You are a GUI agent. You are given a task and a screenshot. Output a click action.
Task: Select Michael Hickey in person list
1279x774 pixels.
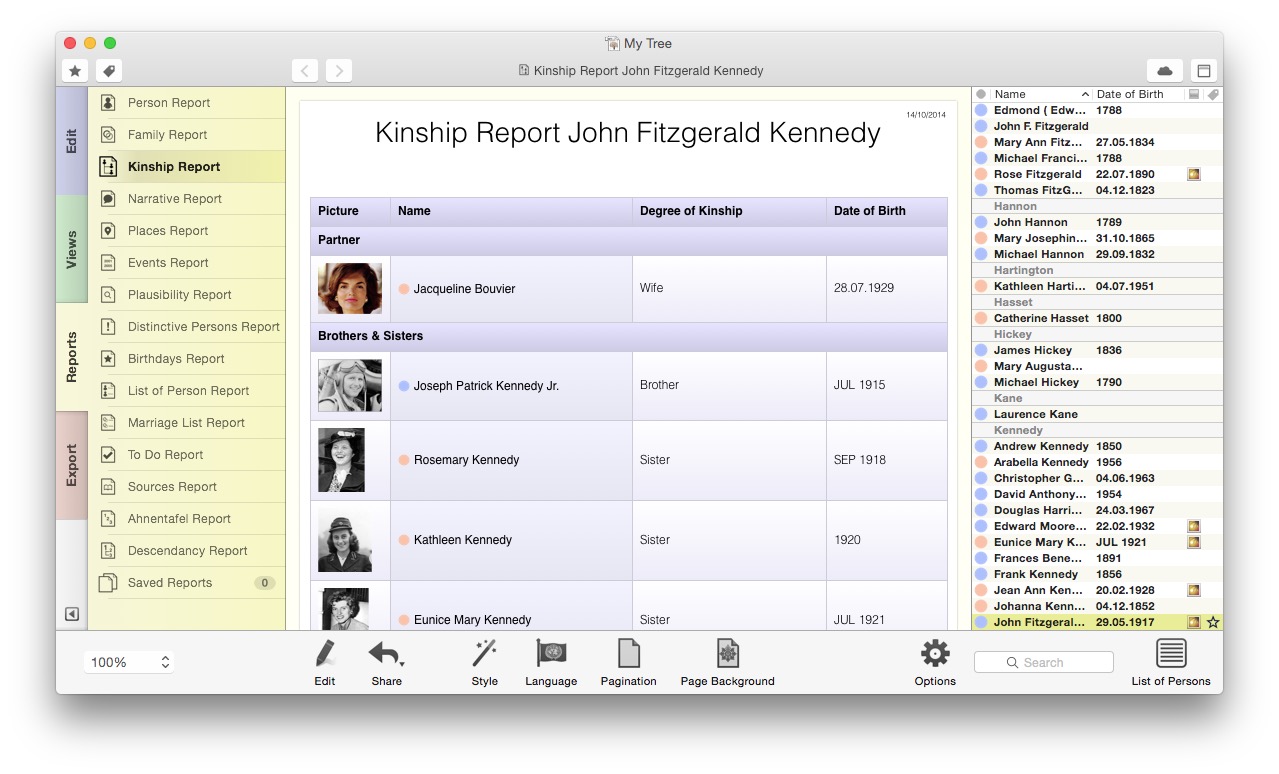(1097, 382)
